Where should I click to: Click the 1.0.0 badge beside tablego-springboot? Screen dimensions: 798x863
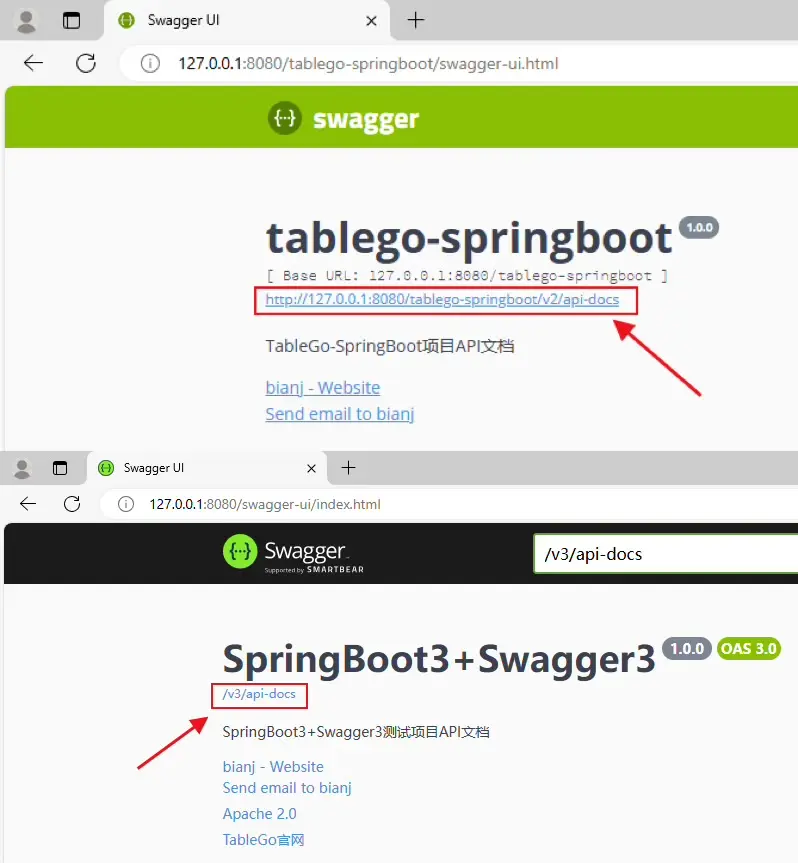click(x=699, y=227)
